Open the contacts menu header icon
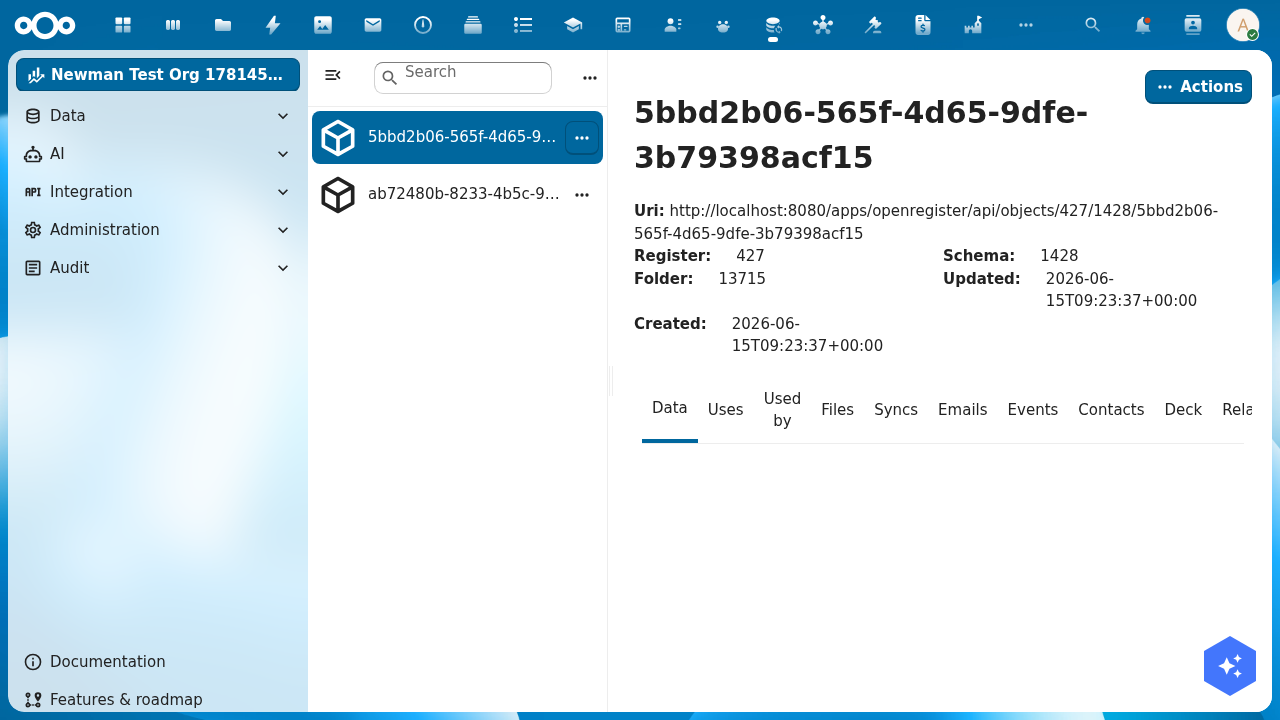1280x720 pixels. pyautogui.click(x=1193, y=25)
